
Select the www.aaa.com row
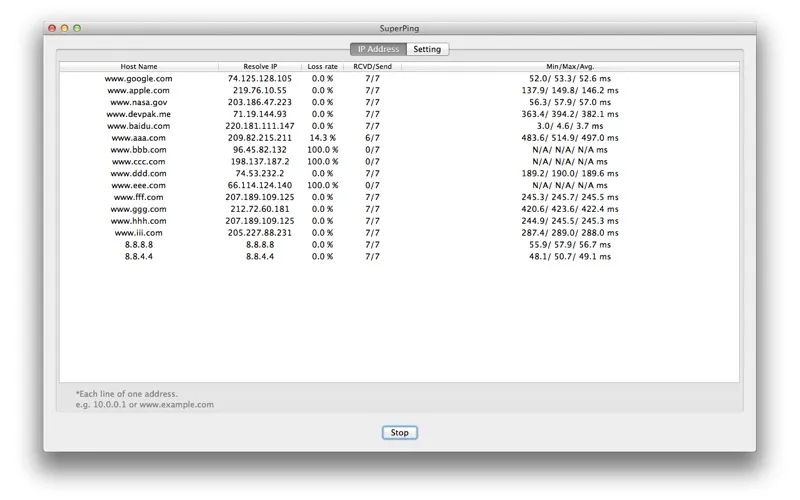[139, 138]
